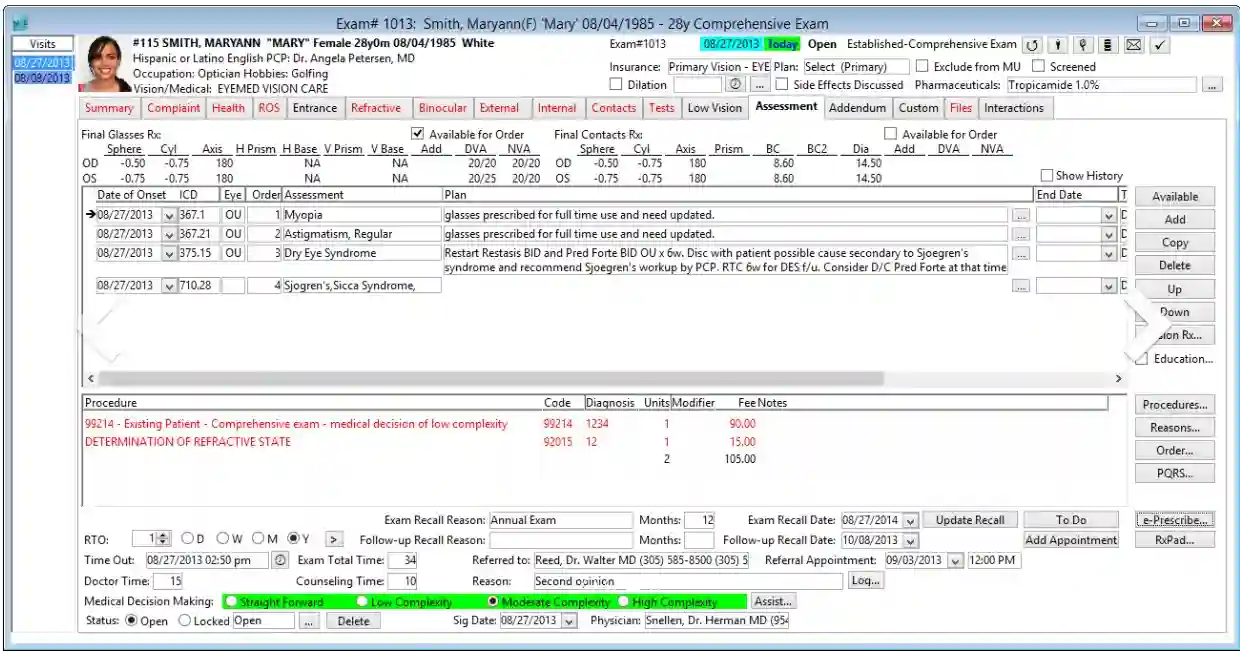
Task: Check the Exclude from MU box
Action: [x=920, y=67]
